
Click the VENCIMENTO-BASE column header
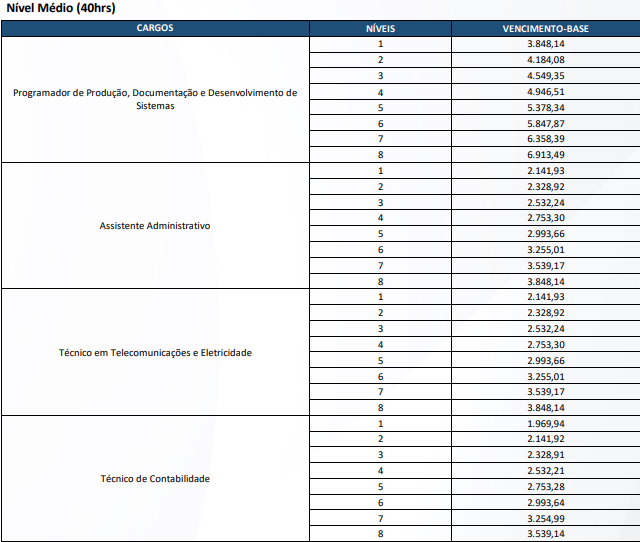click(545, 28)
